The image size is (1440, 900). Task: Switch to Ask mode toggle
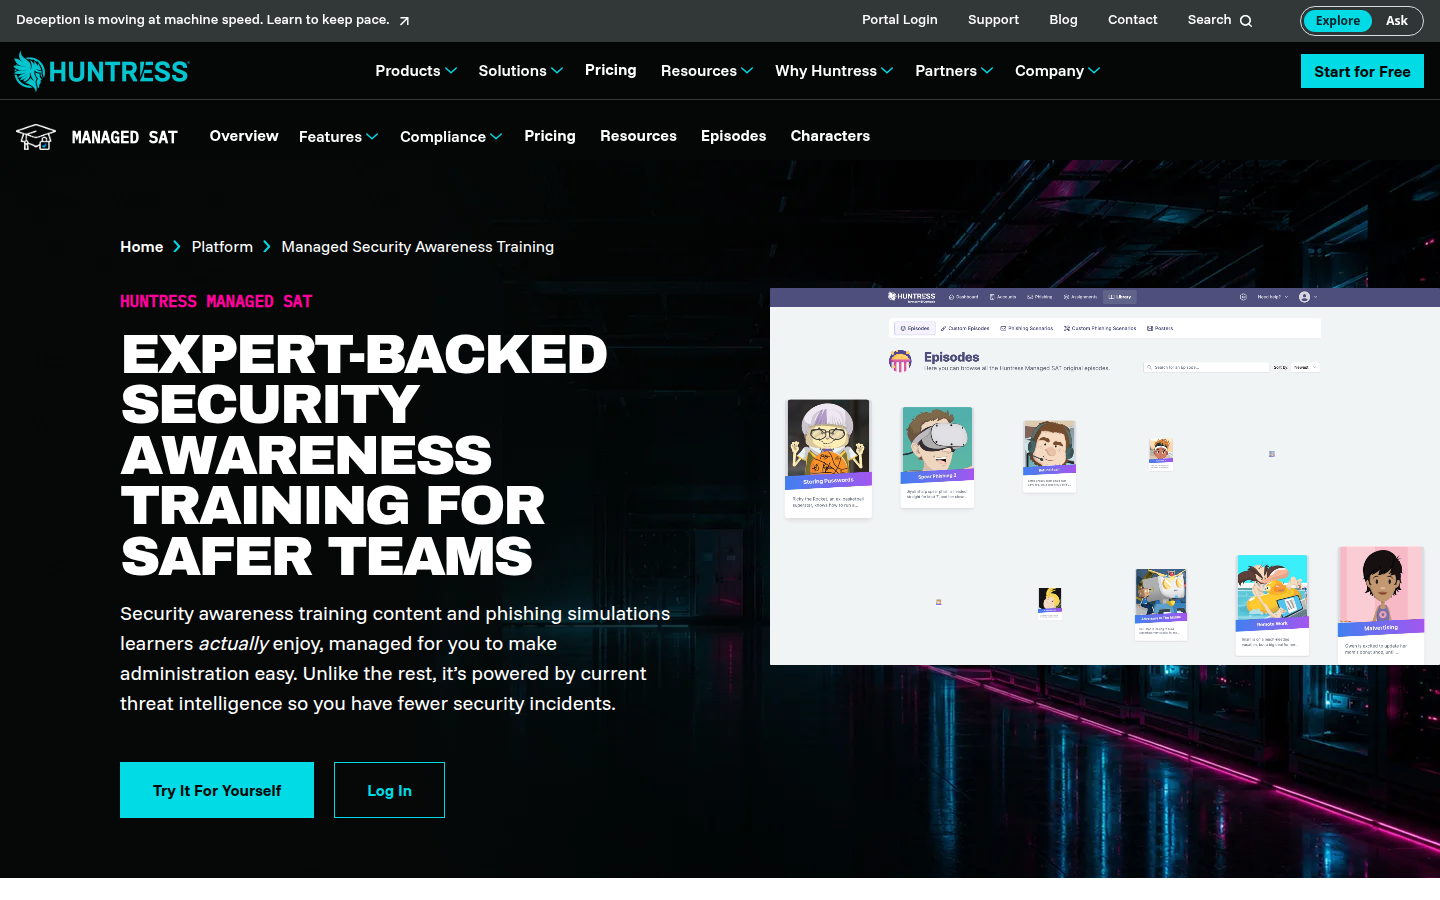pos(1396,20)
